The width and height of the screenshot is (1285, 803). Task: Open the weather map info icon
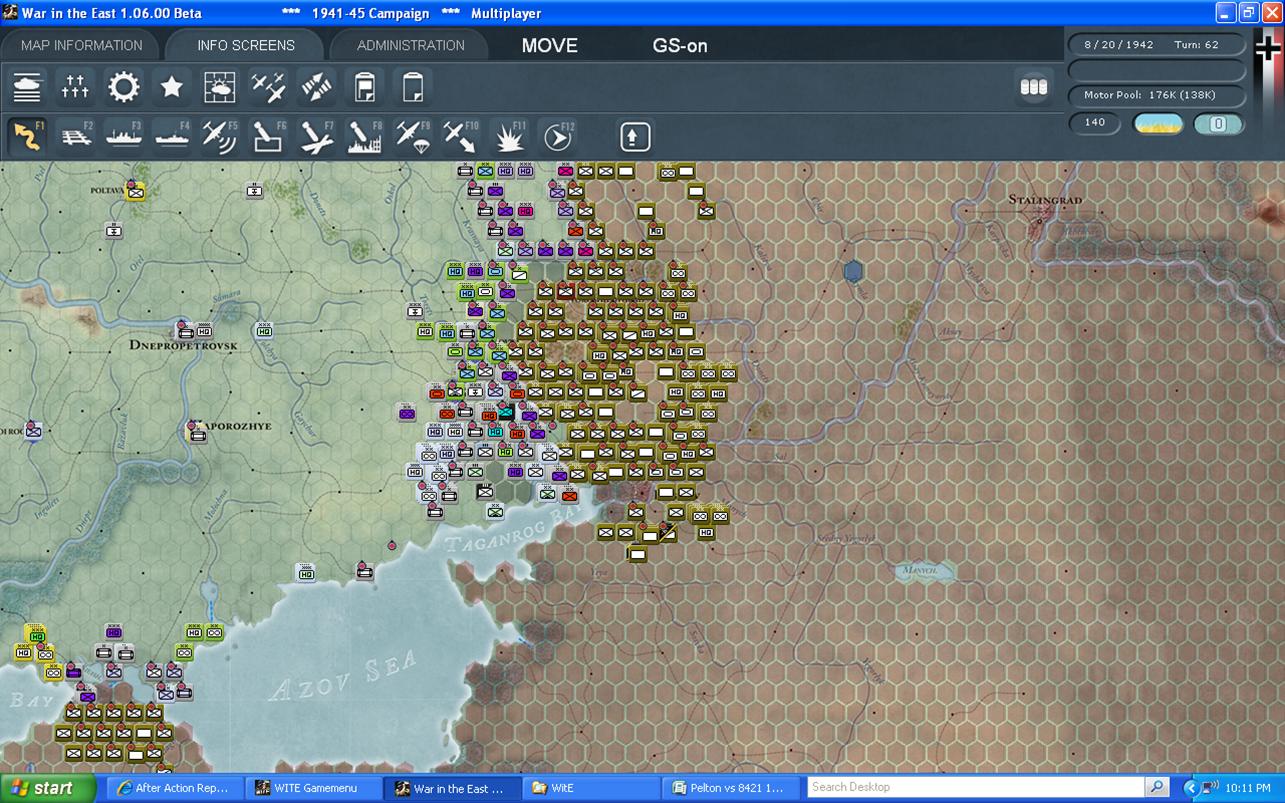point(219,87)
